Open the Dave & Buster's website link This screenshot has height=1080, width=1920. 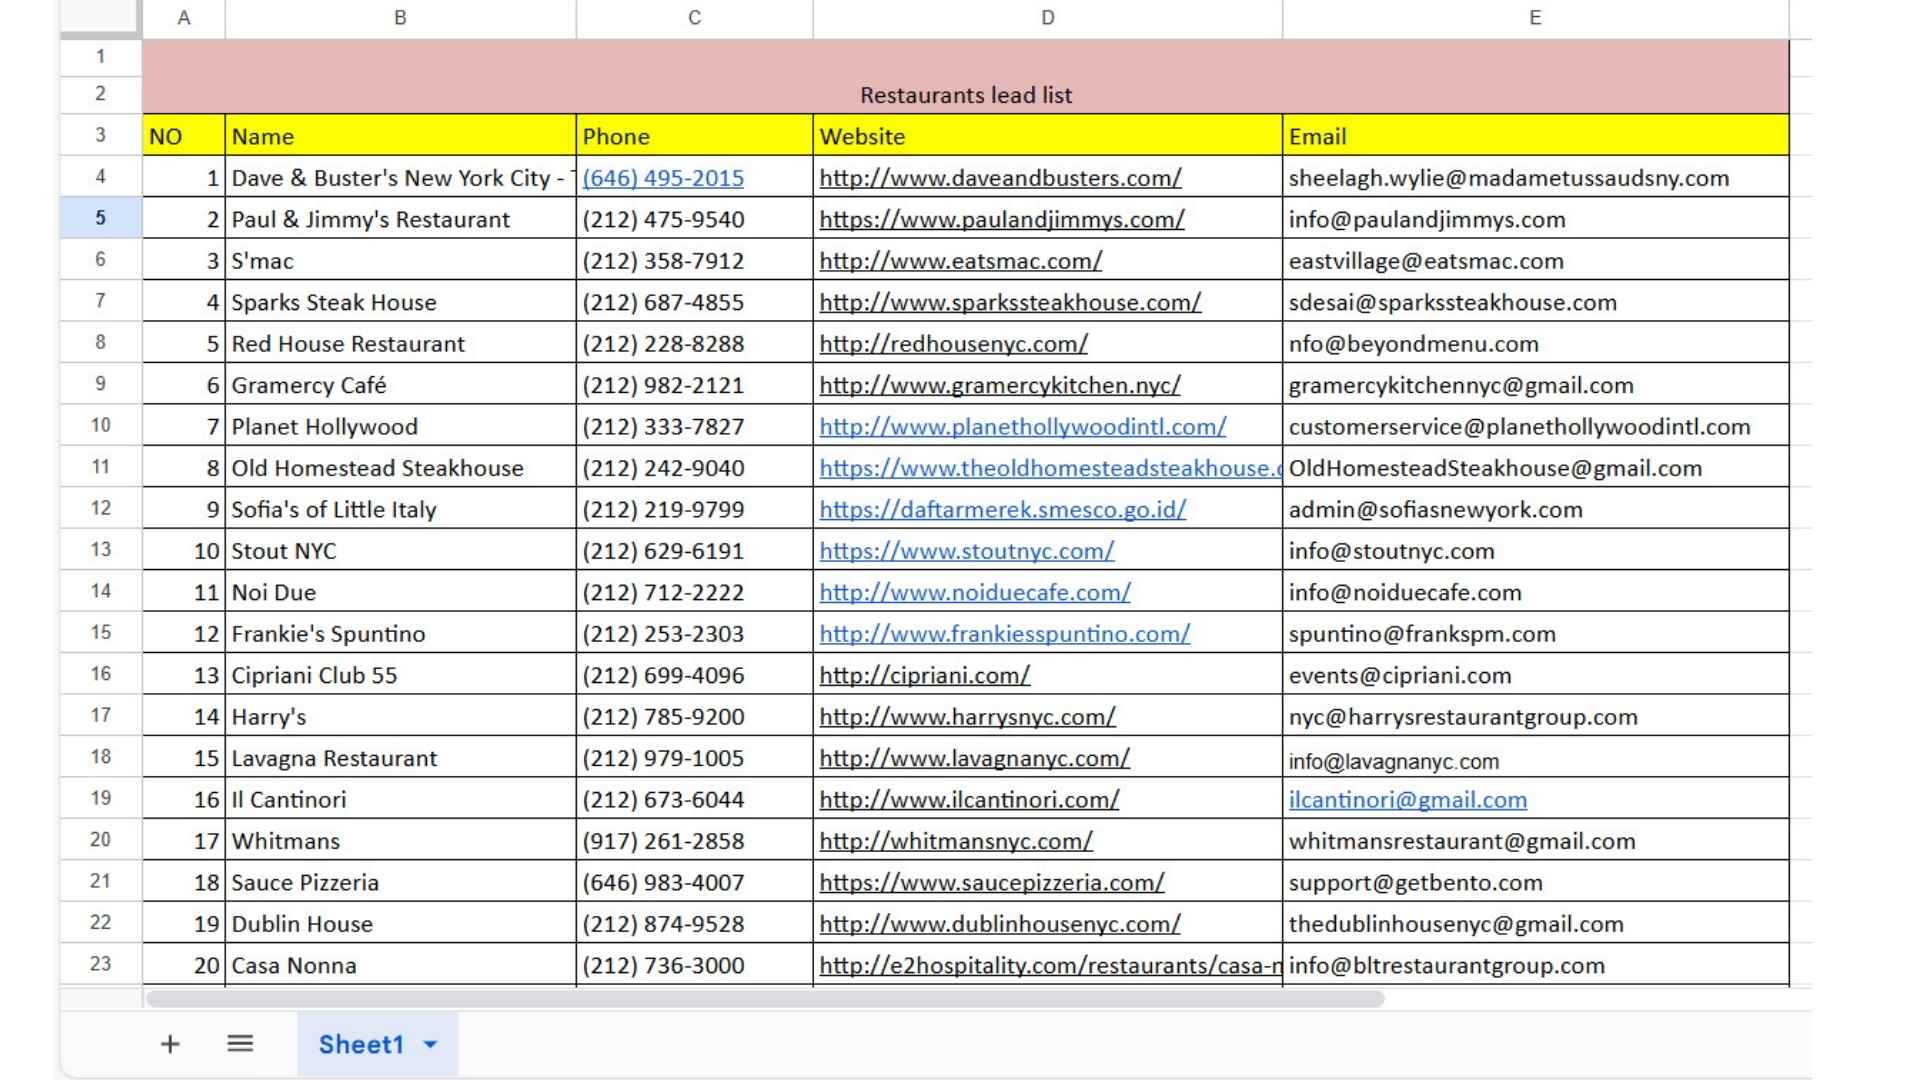click(x=1000, y=178)
